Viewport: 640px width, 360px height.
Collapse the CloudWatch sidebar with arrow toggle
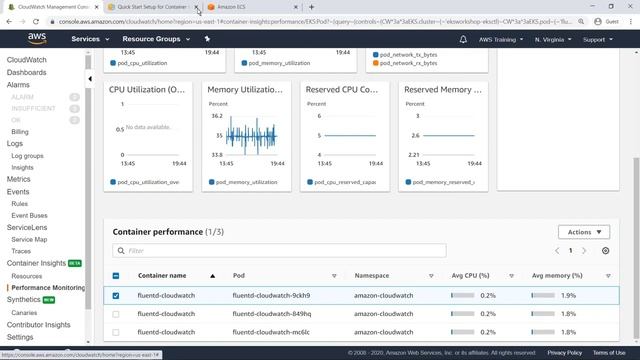click(x=90, y=79)
